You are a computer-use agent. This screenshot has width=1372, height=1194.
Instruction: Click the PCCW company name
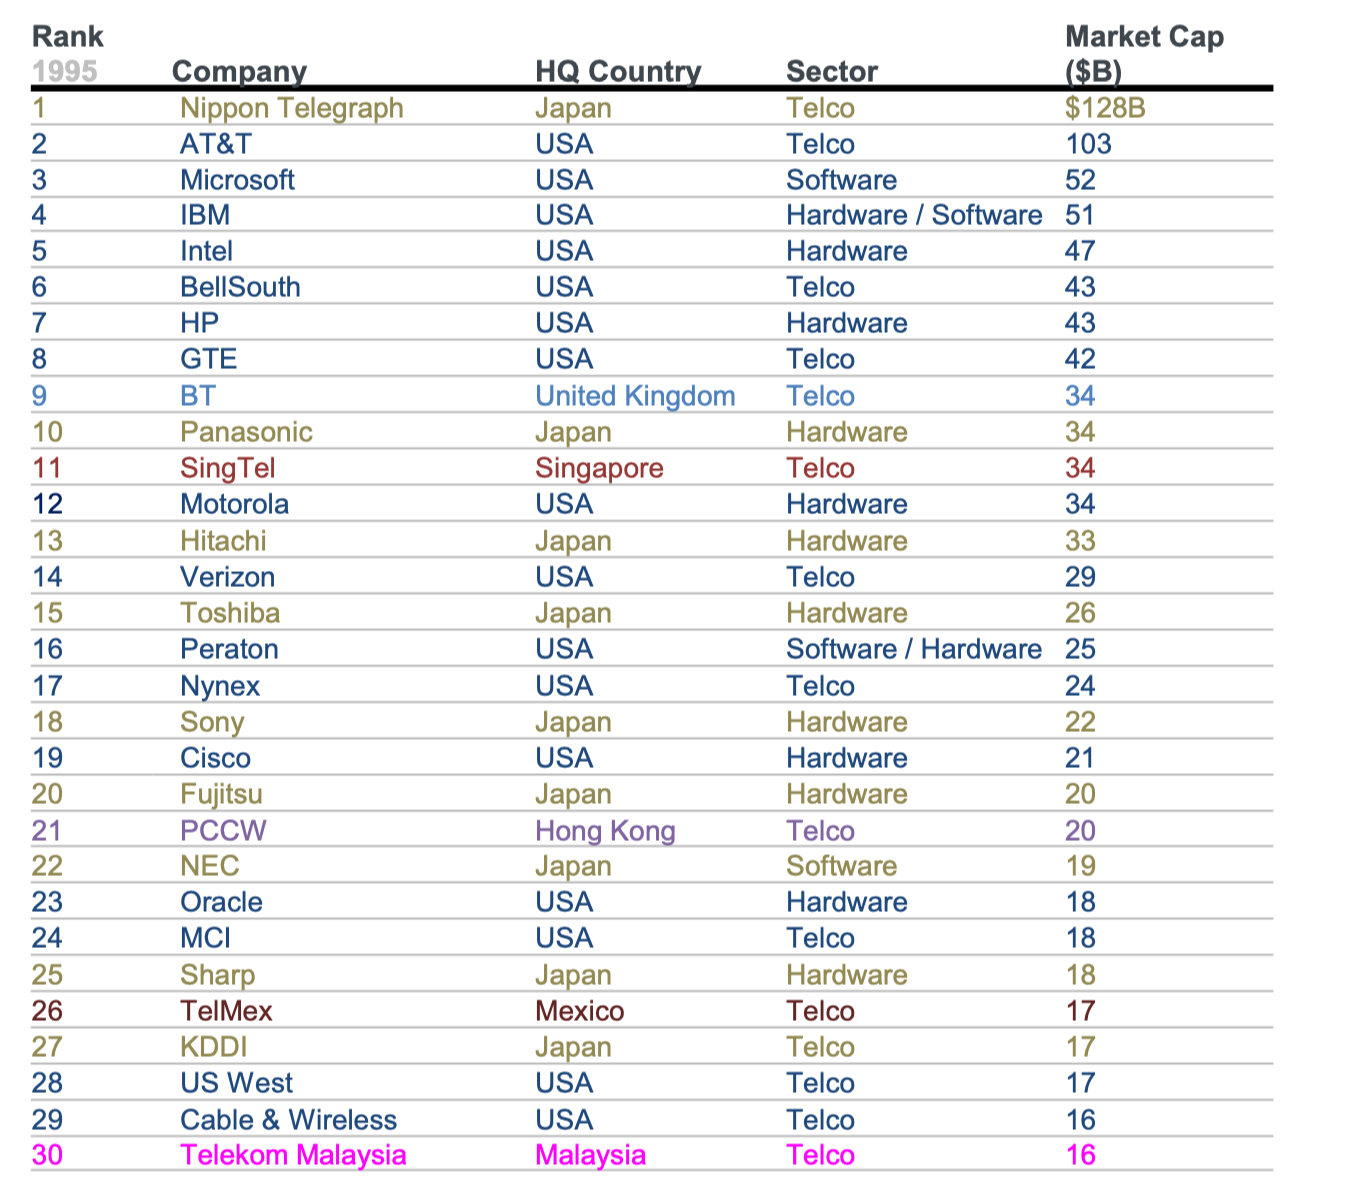coord(223,831)
